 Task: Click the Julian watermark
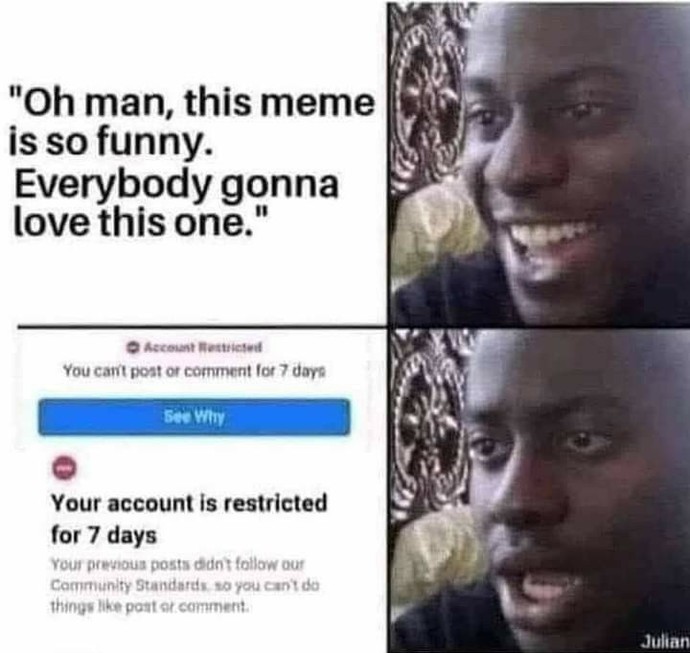click(x=666, y=640)
